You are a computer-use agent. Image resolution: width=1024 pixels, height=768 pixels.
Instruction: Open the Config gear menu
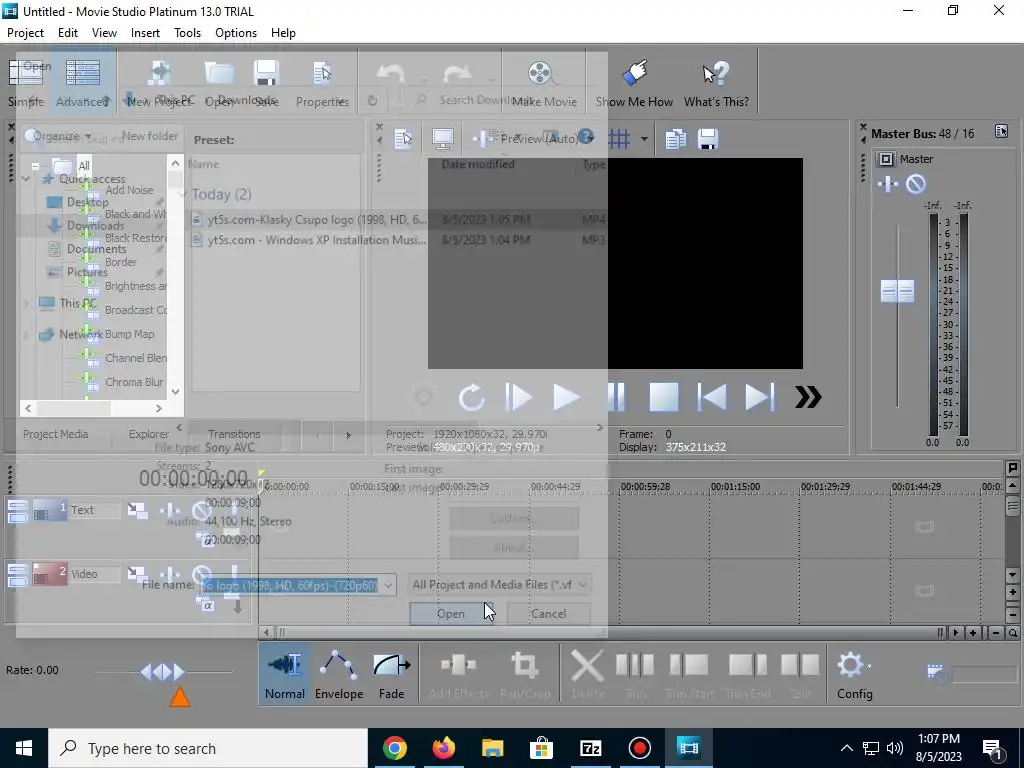click(854, 675)
